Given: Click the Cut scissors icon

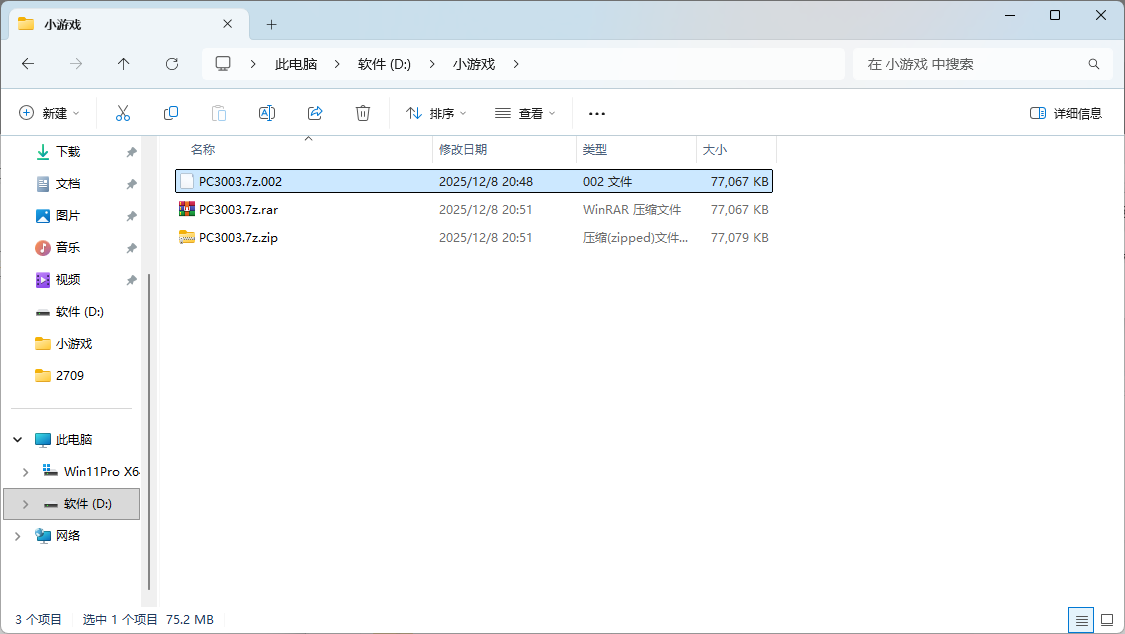Looking at the screenshot, I should coord(123,113).
